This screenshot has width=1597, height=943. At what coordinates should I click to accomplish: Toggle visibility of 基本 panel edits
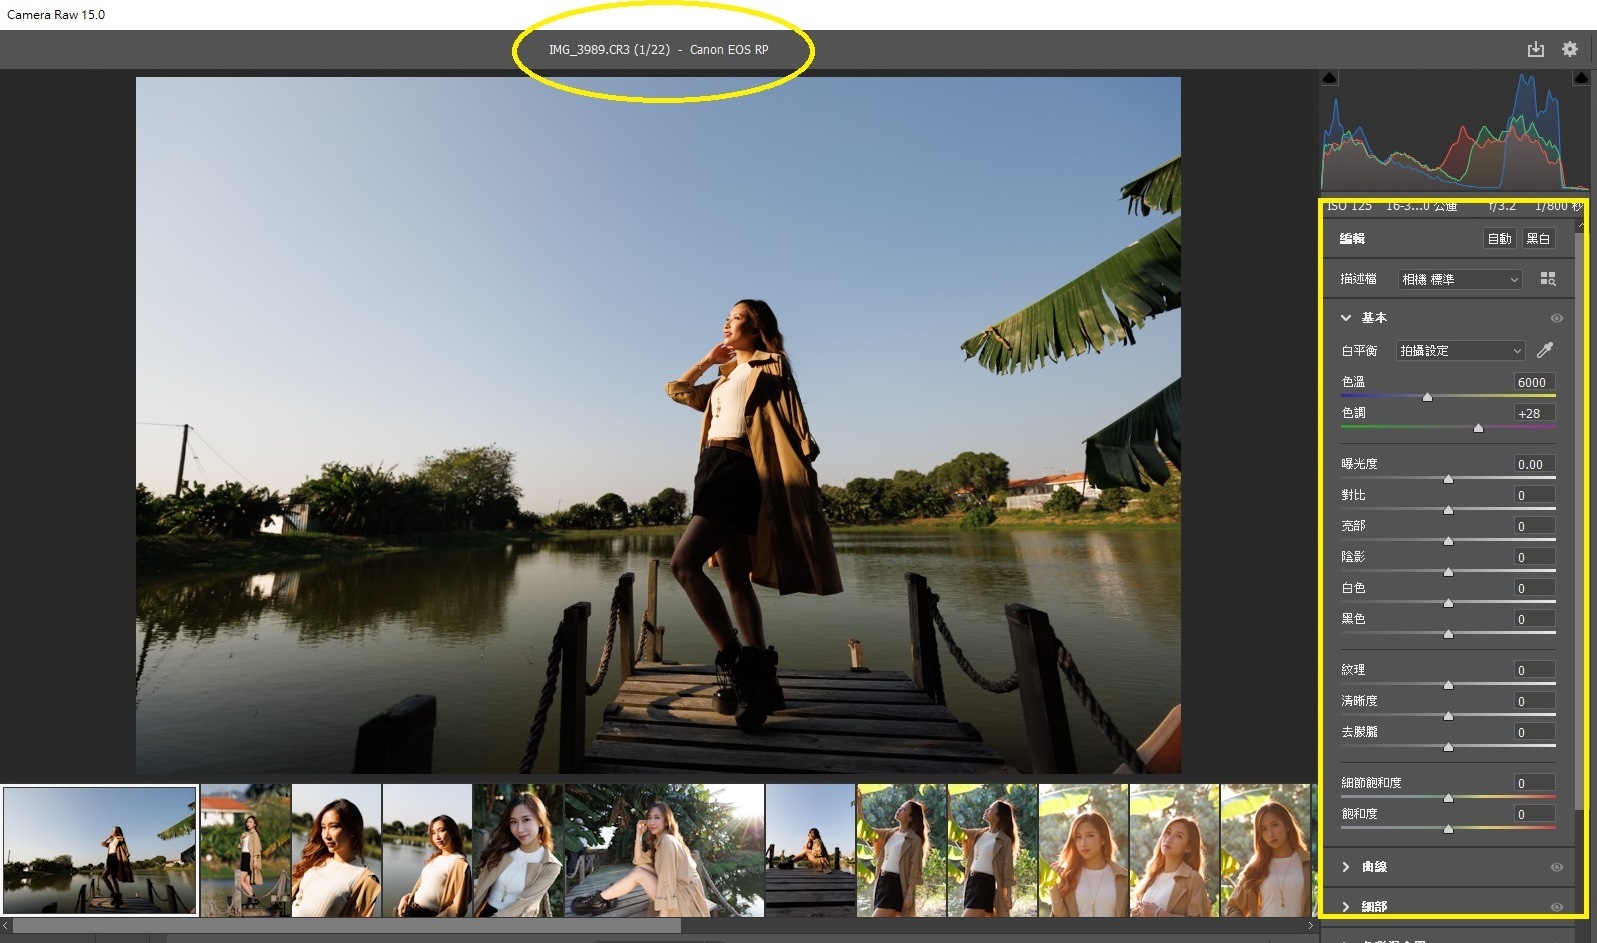(1556, 318)
